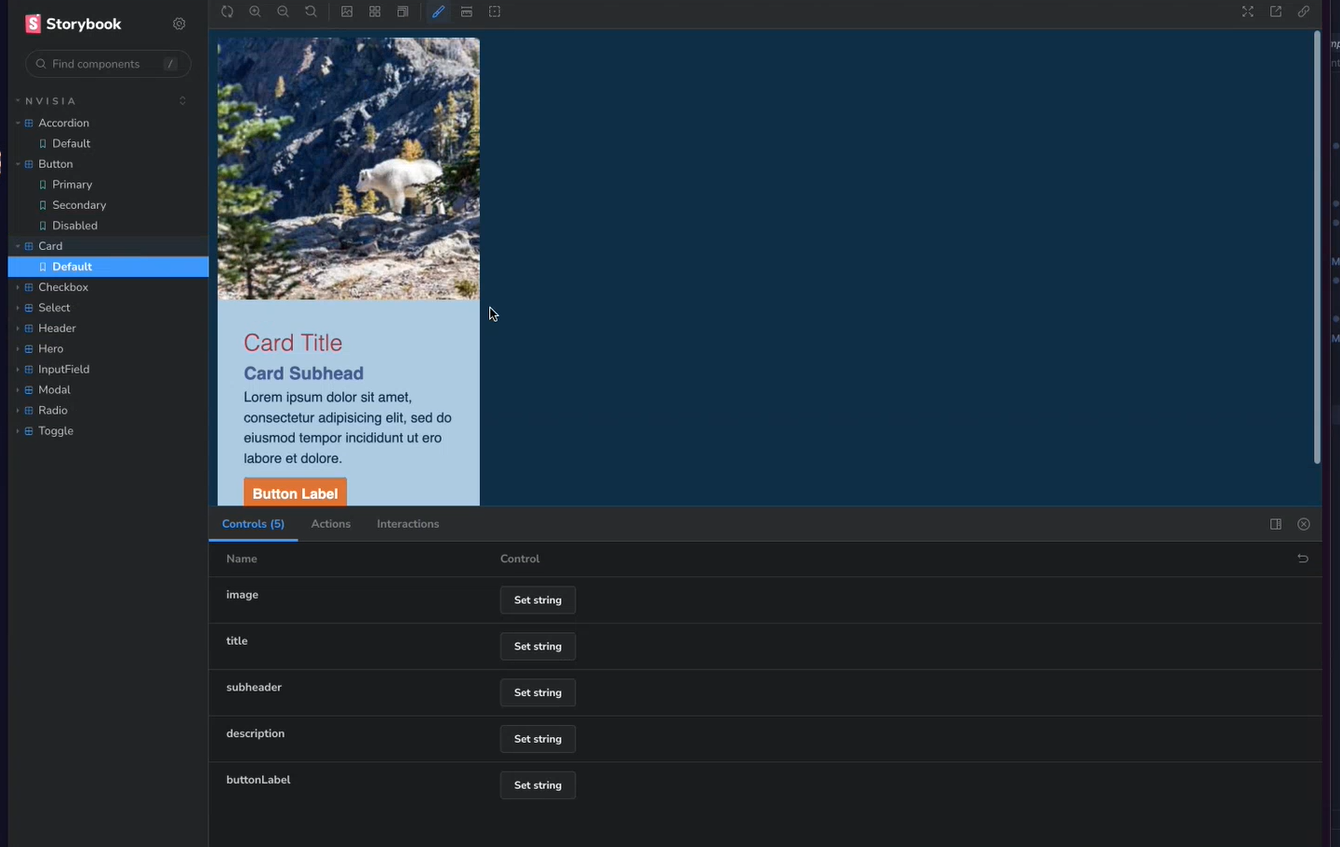Click the Storybook logo

point(73,24)
